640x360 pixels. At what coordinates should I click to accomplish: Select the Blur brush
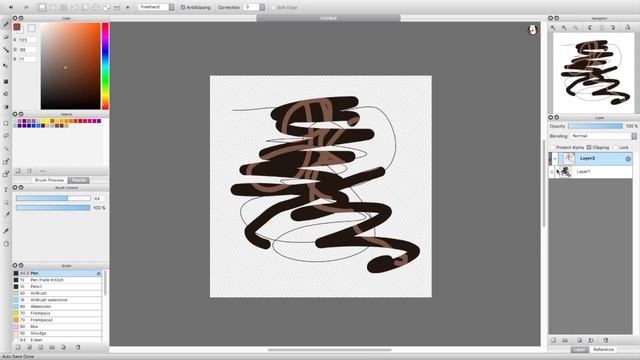click(x=57, y=327)
